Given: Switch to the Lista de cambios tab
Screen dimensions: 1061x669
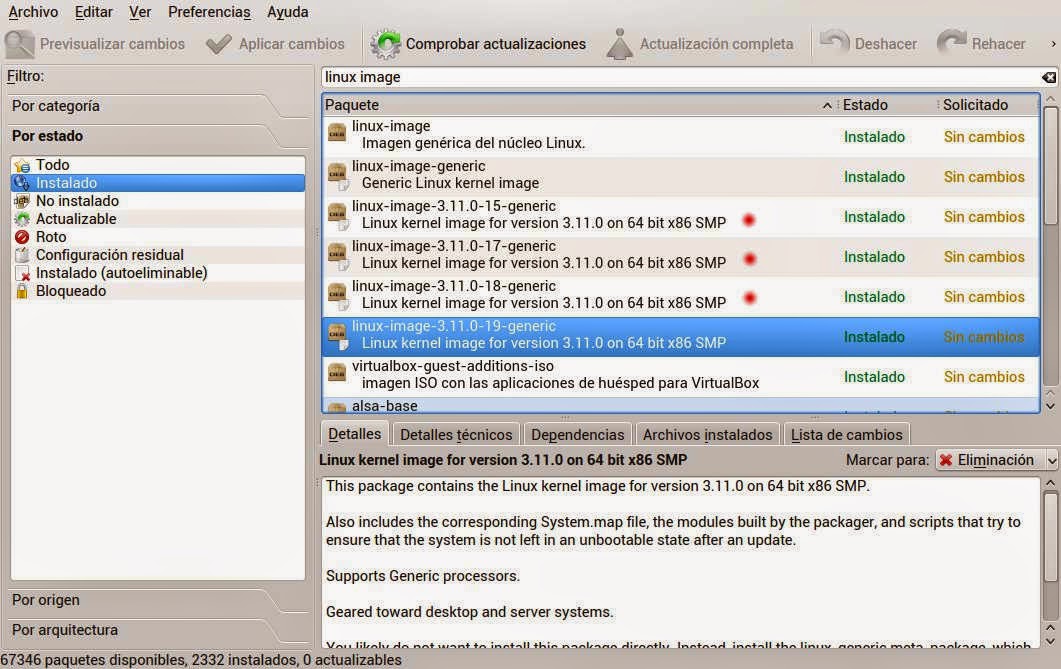Looking at the screenshot, I should click(846, 434).
